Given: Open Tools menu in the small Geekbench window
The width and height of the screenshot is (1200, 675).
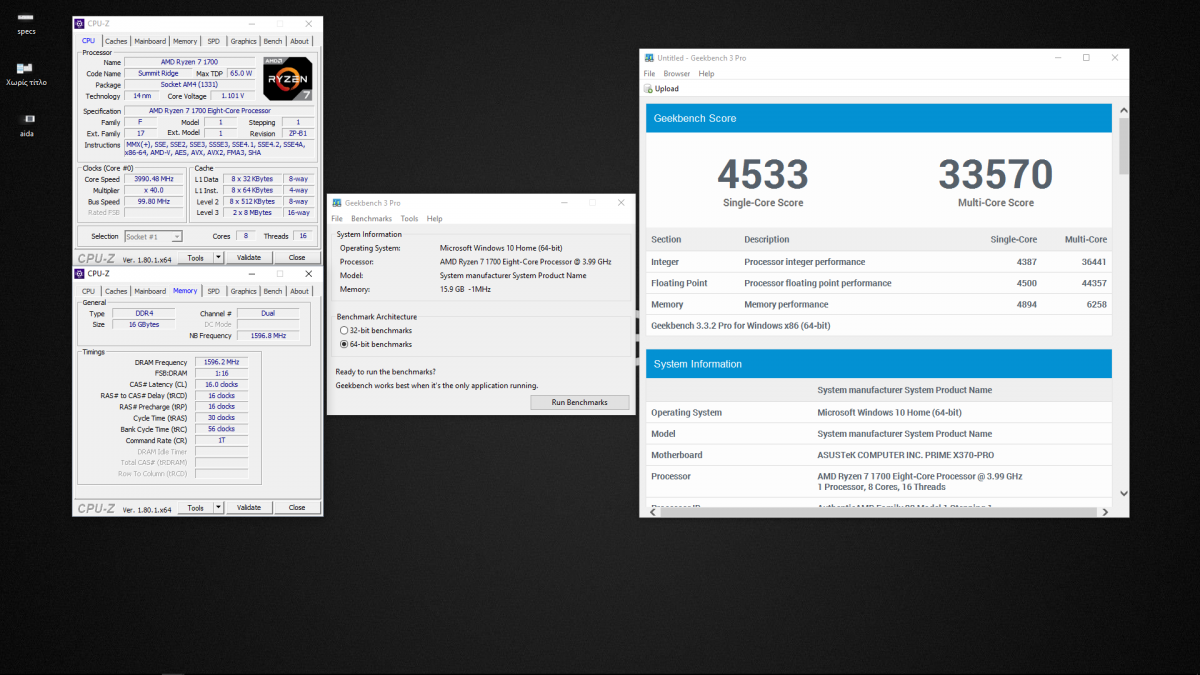Looking at the screenshot, I should 409,218.
